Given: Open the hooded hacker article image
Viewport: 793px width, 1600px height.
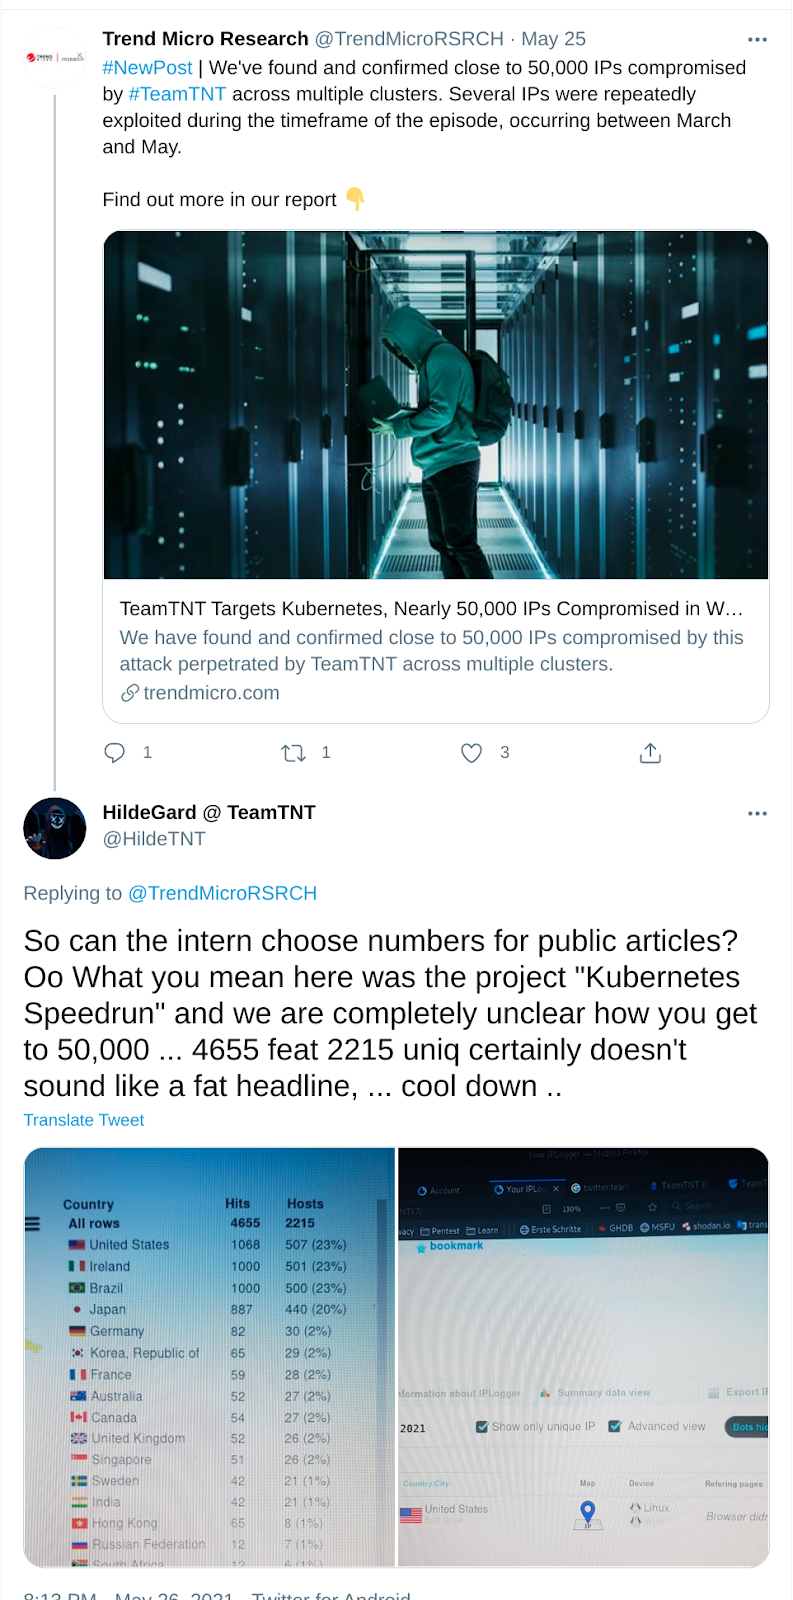Looking at the screenshot, I should (x=436, y=405).
